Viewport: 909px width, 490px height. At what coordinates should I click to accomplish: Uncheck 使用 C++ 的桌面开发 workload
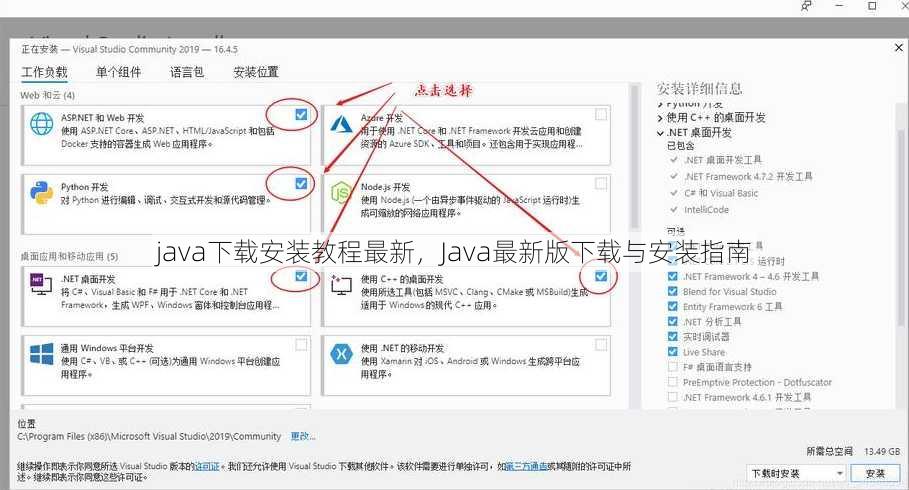[x=601, y=276]
